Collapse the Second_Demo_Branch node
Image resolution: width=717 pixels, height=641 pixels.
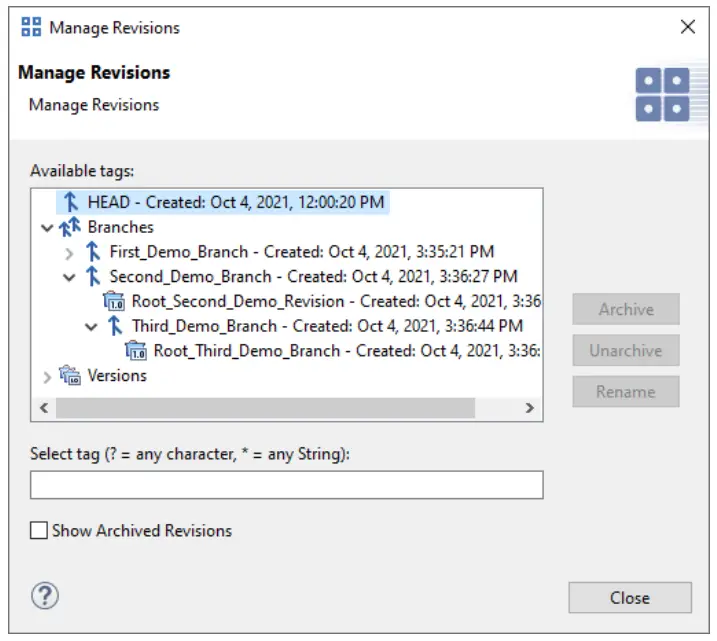tap(68, 277)
